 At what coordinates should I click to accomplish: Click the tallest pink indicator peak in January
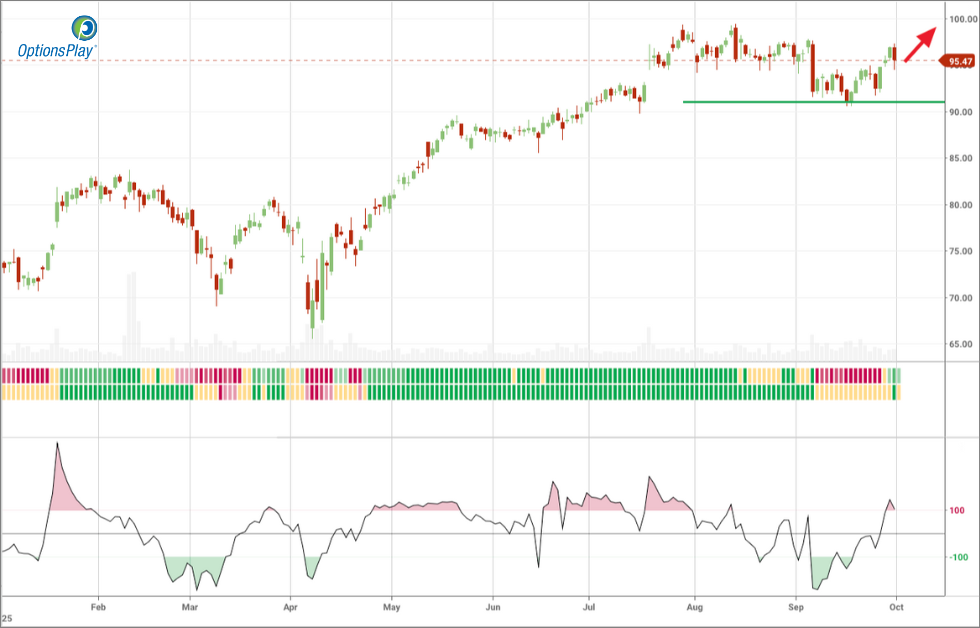[x=58, y=450]
